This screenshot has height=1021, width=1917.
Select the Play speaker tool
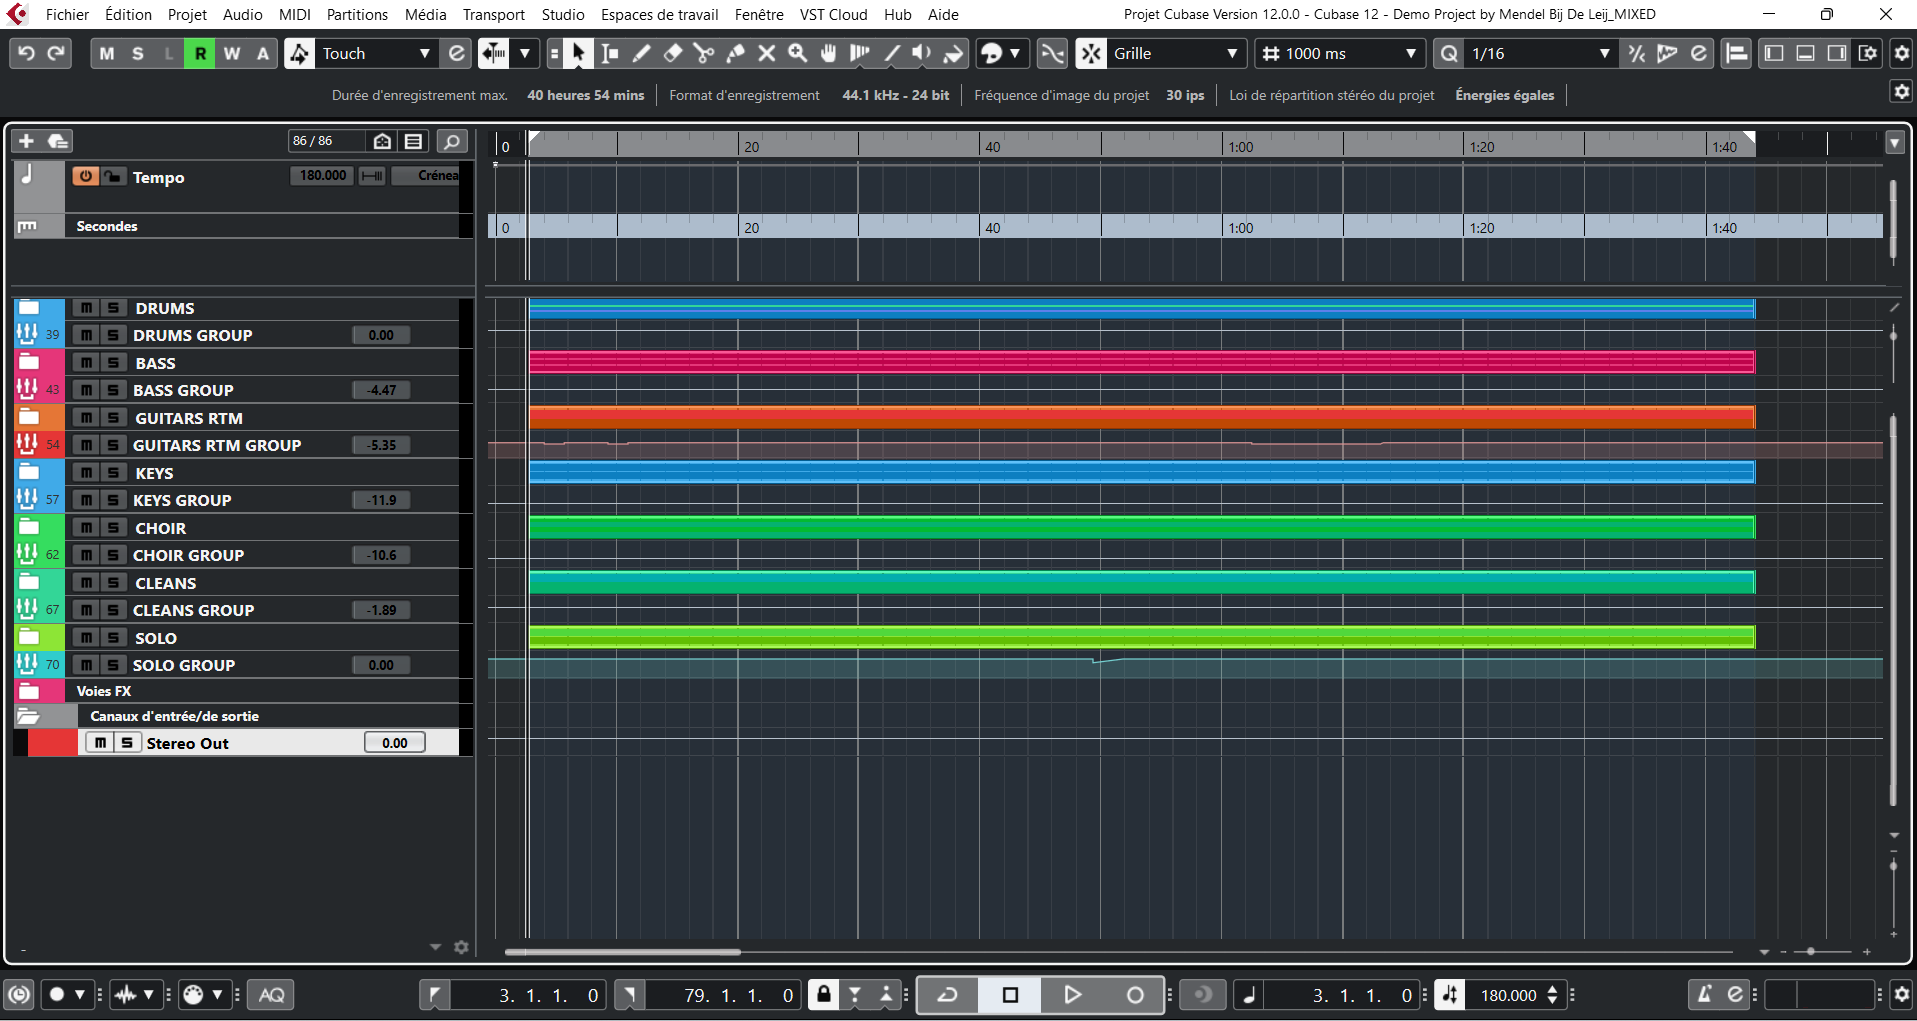(x=922, y=54)
